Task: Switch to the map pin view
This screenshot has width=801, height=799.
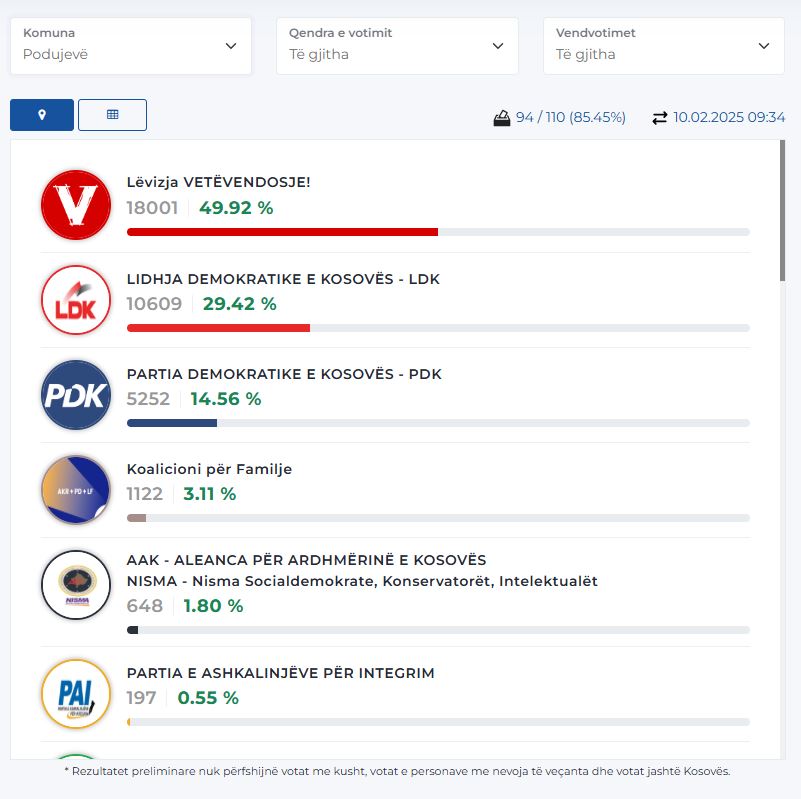Action: [x=42, y=115]
